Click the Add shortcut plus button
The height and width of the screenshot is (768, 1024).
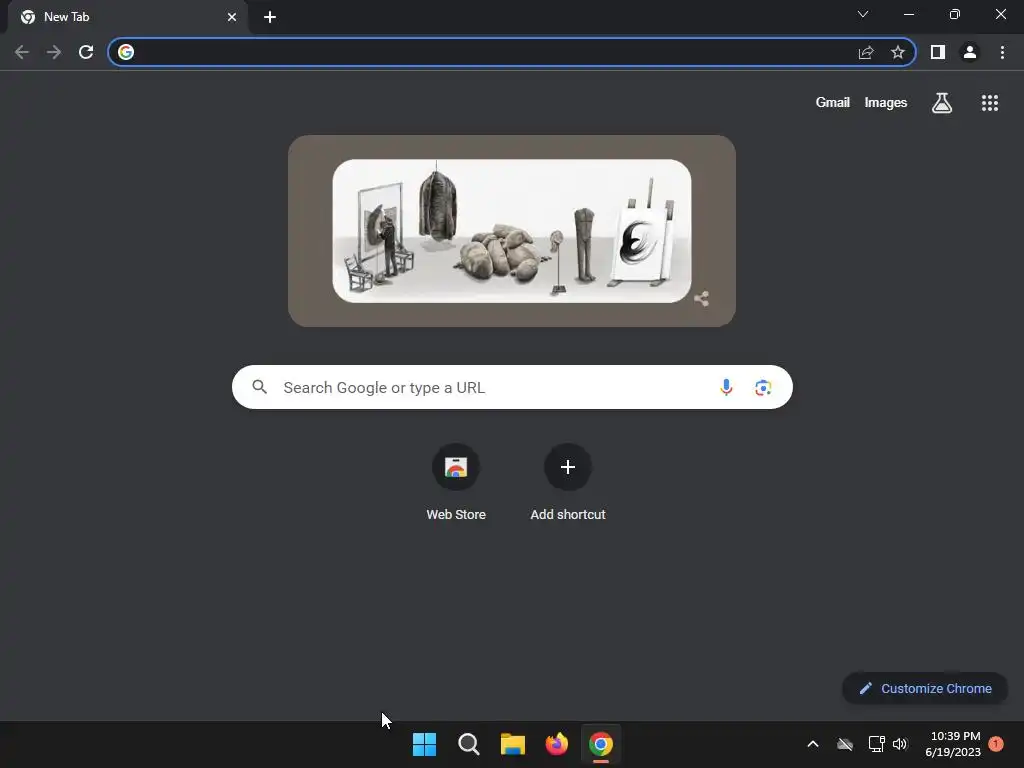coord(568,467)
